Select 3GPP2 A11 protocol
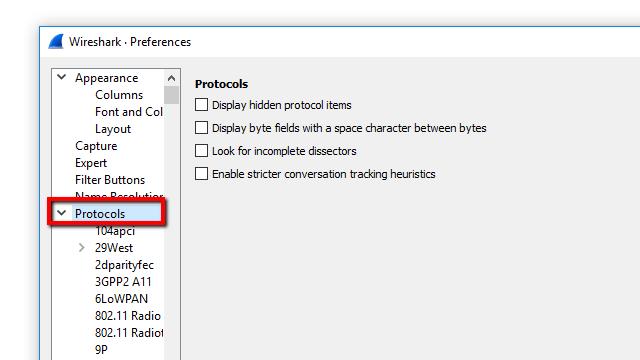The height and width of the screenshot is (360, 640). click(x=123, y=282)
